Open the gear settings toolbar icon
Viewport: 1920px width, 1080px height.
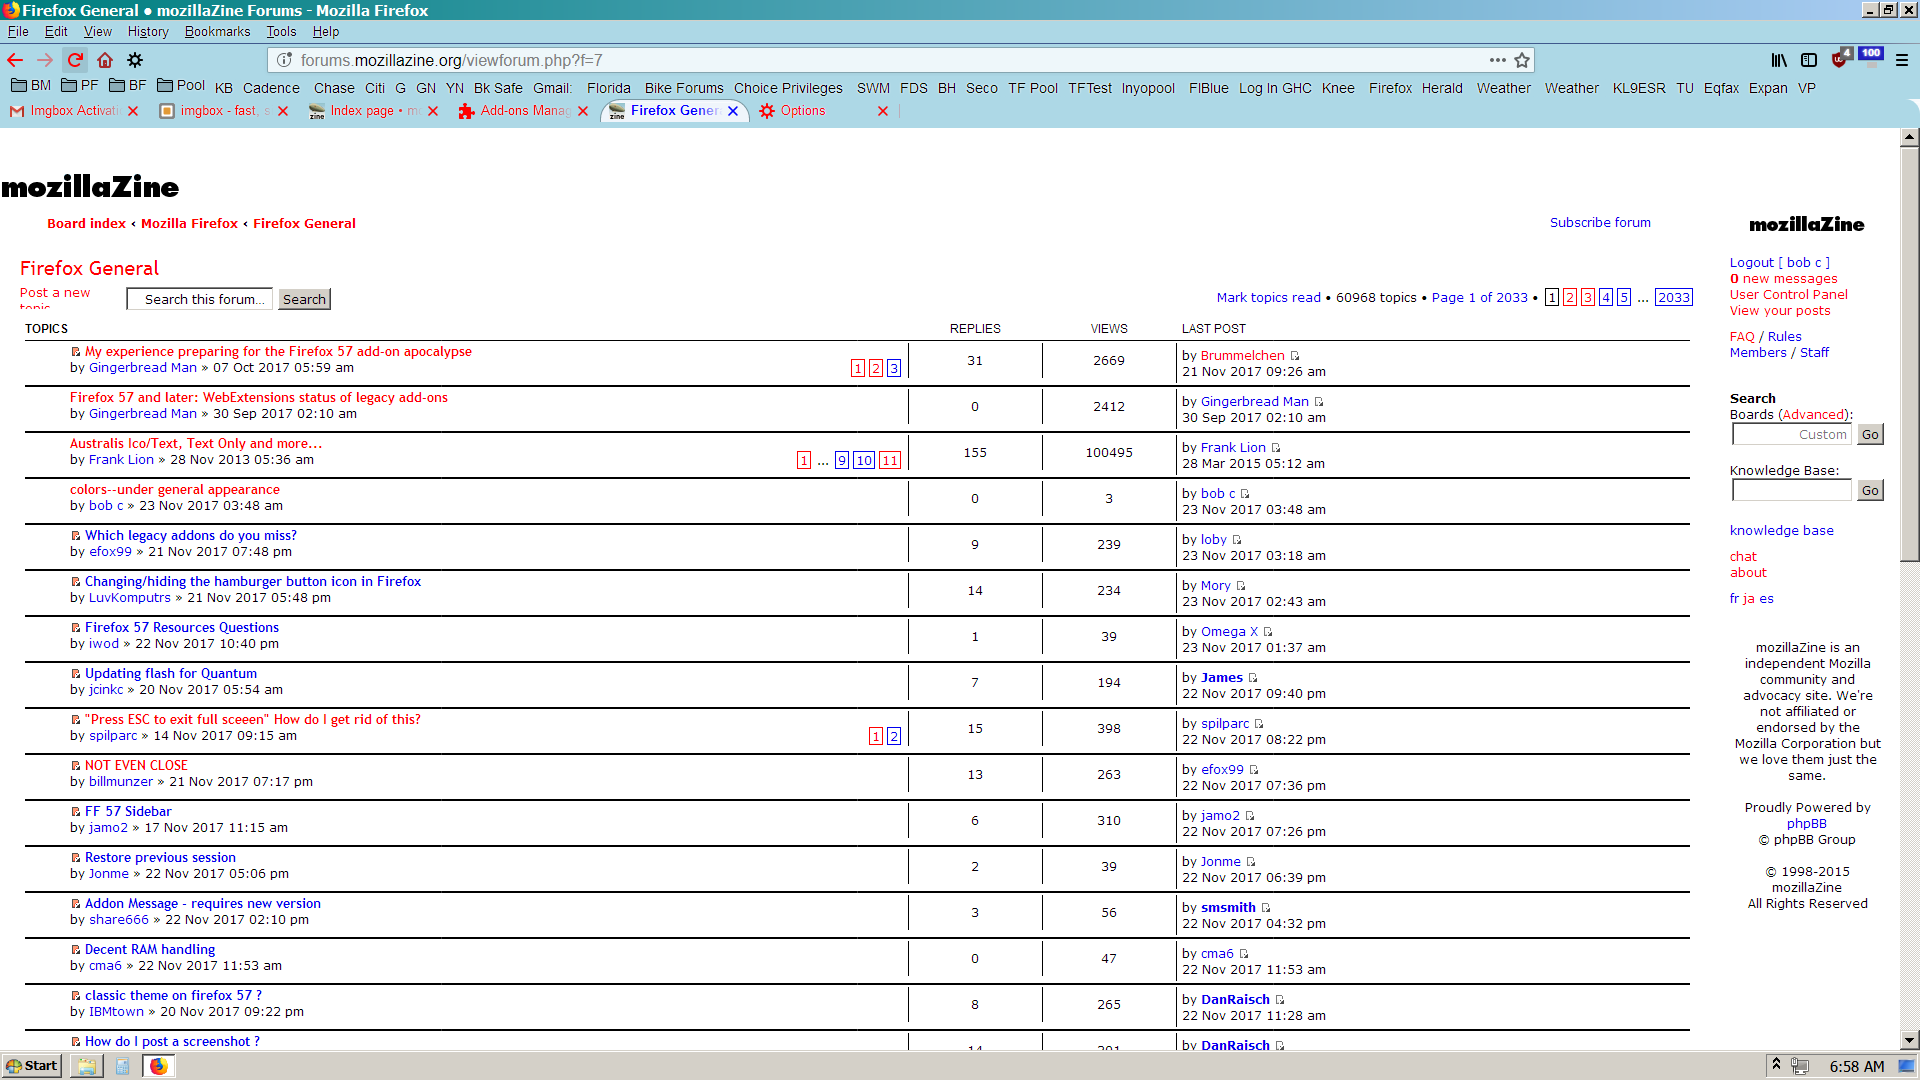point(135,60)
